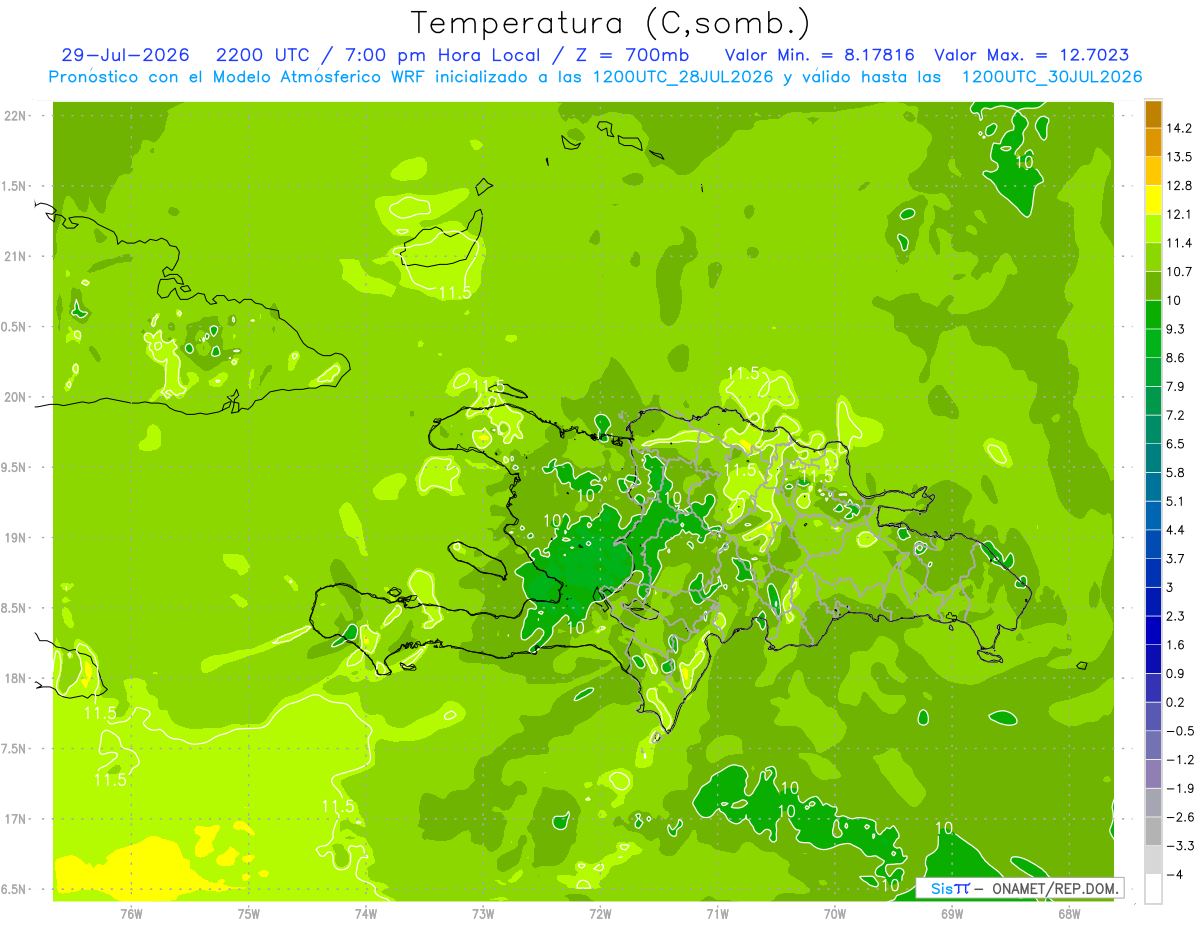Viewport: 1200px width, 927px height.
Task: Click the '74W' longitude axis label
Action: [x=366, y=914]
